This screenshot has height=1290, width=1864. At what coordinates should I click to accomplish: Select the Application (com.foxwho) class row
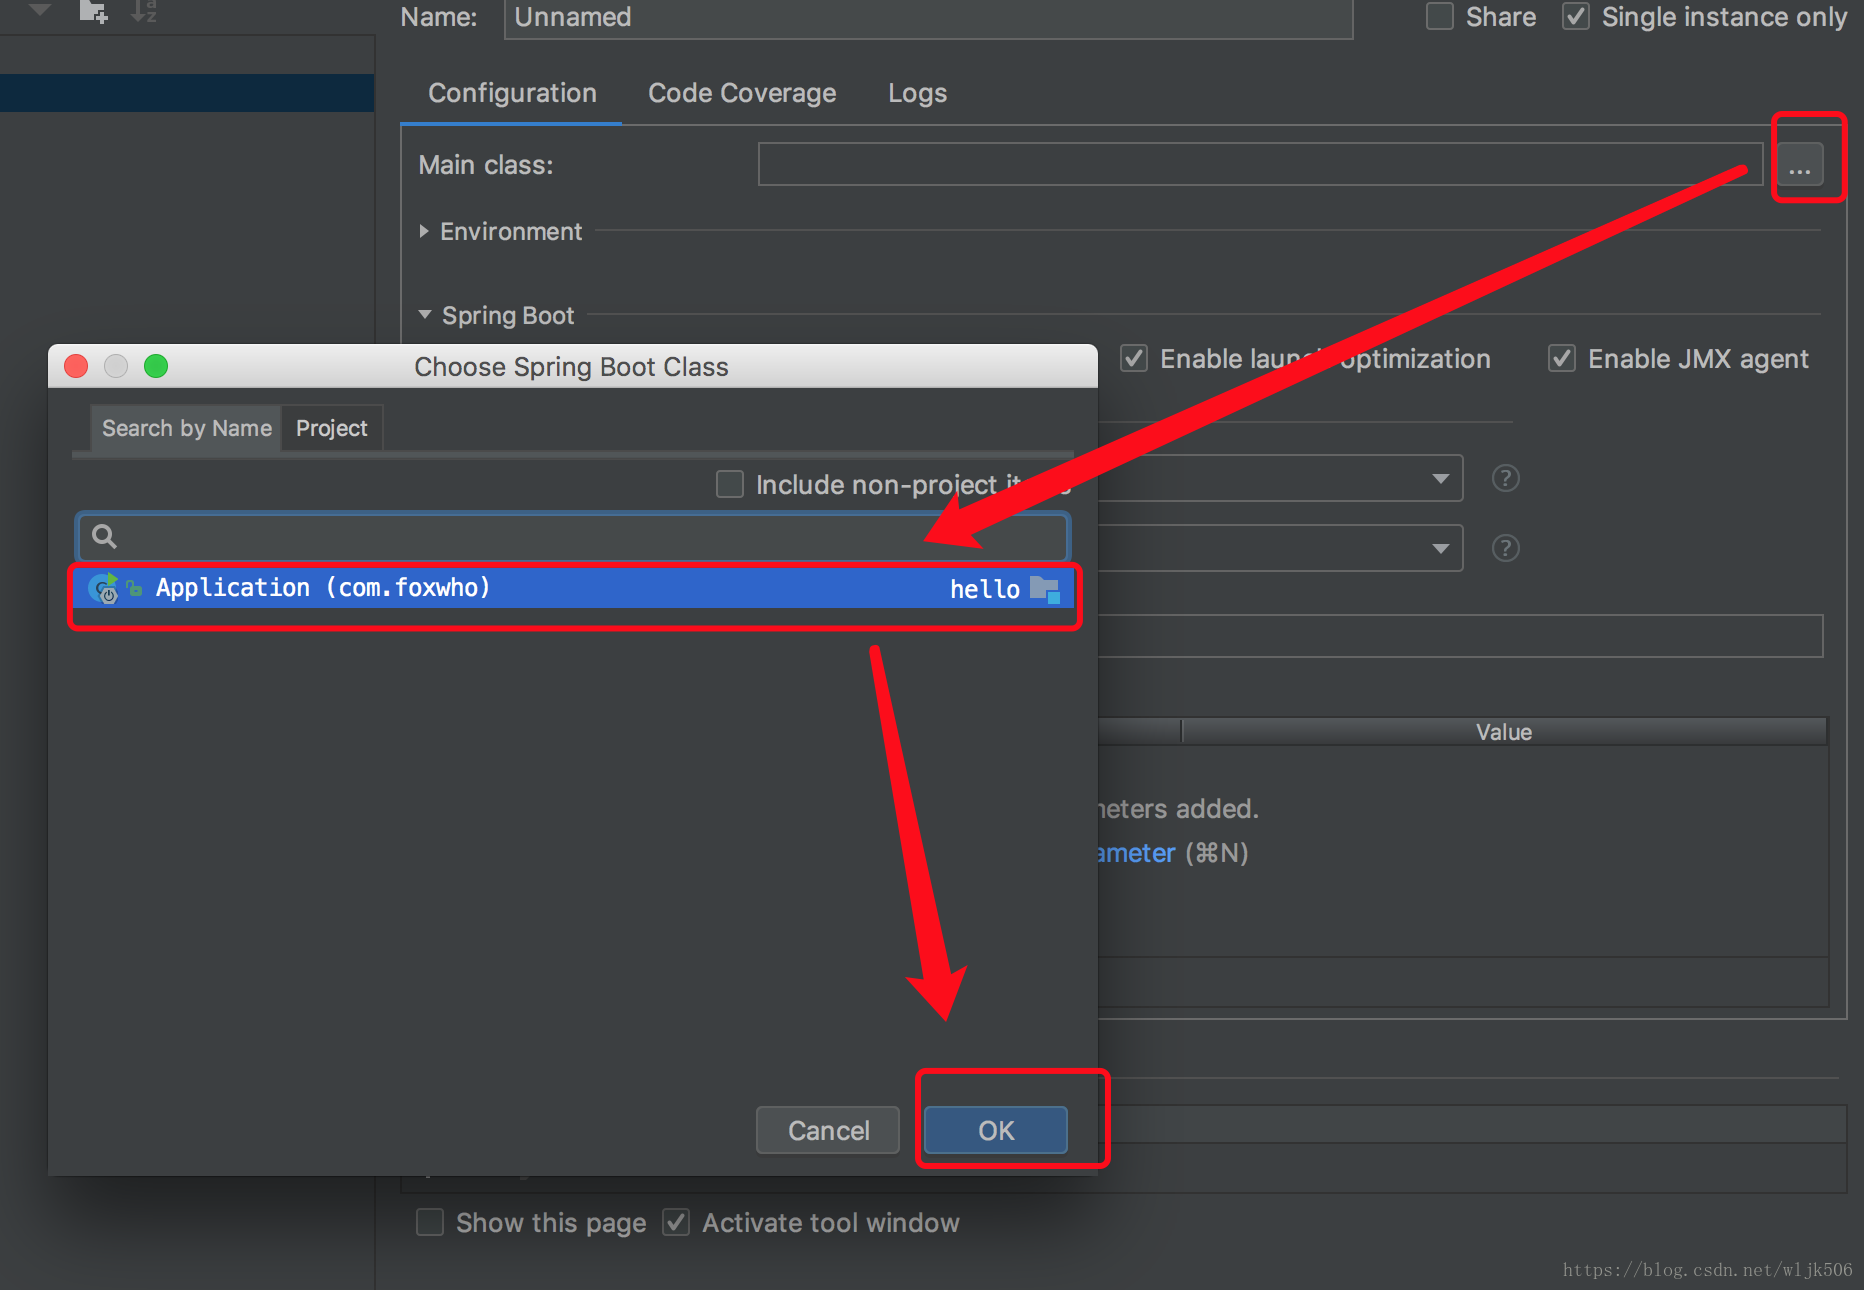tap(574, 588)
